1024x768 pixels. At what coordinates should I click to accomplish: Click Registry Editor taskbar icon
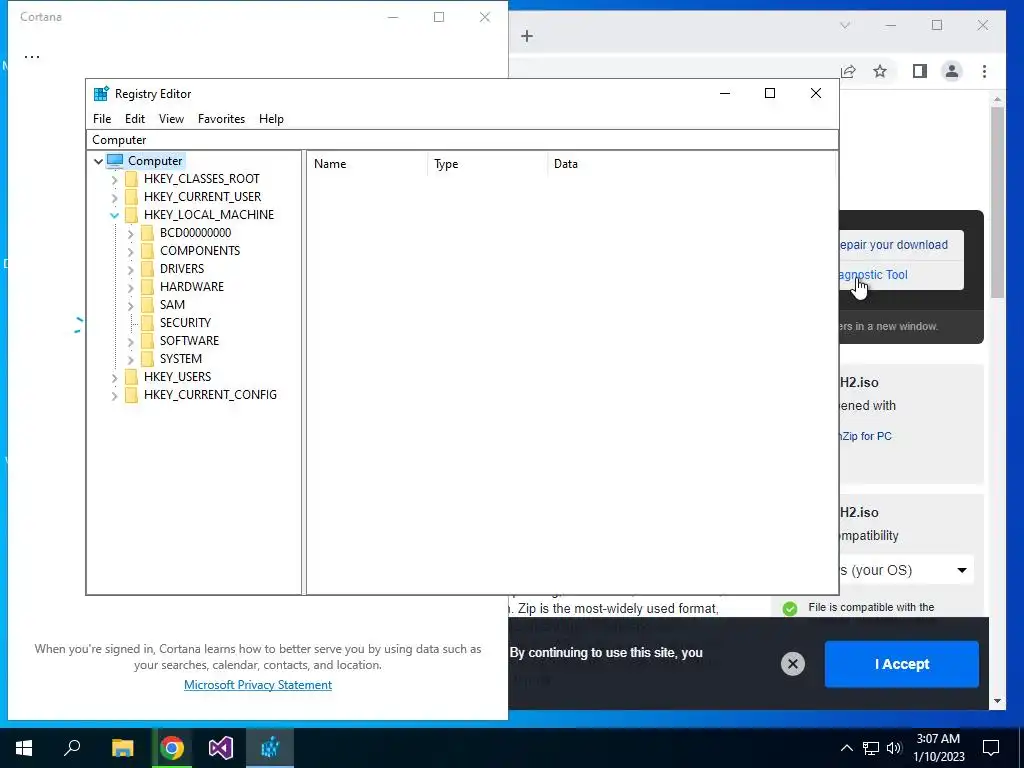(x=270, y=748)
